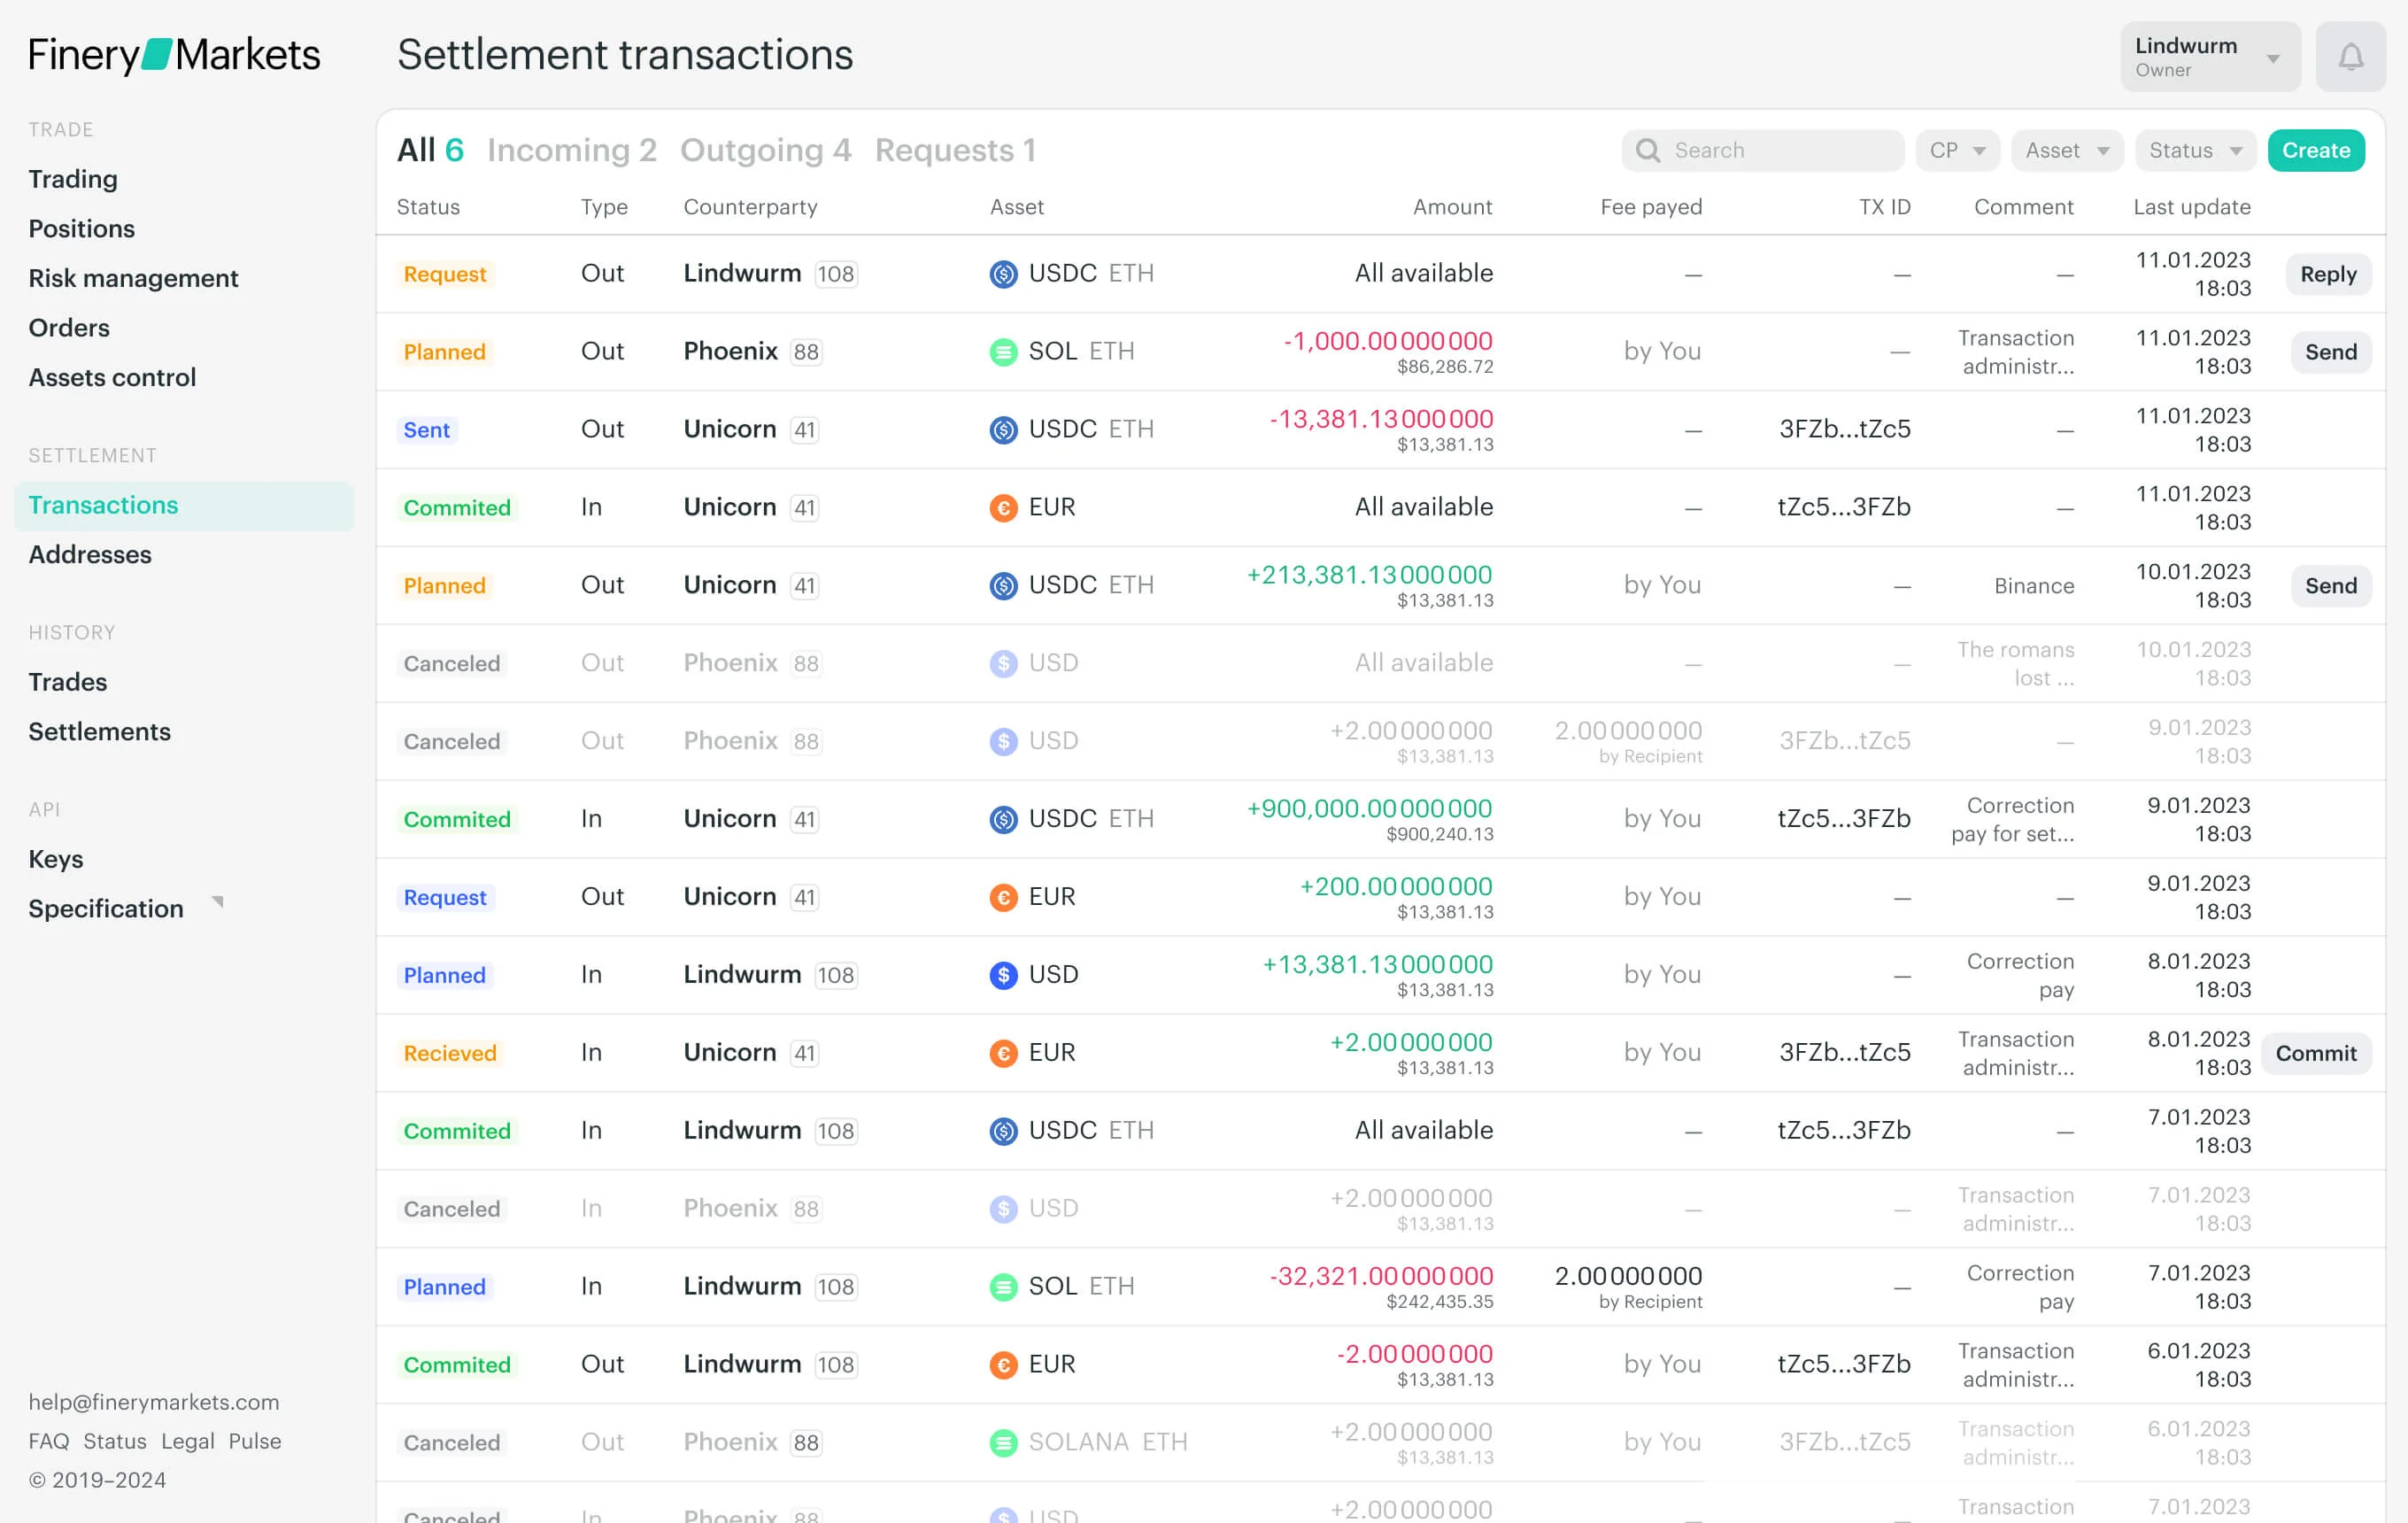Expand the Lindwurm Owner account menu
This screenshot has height=1523, width=2408.
[x=2209, y=57]
